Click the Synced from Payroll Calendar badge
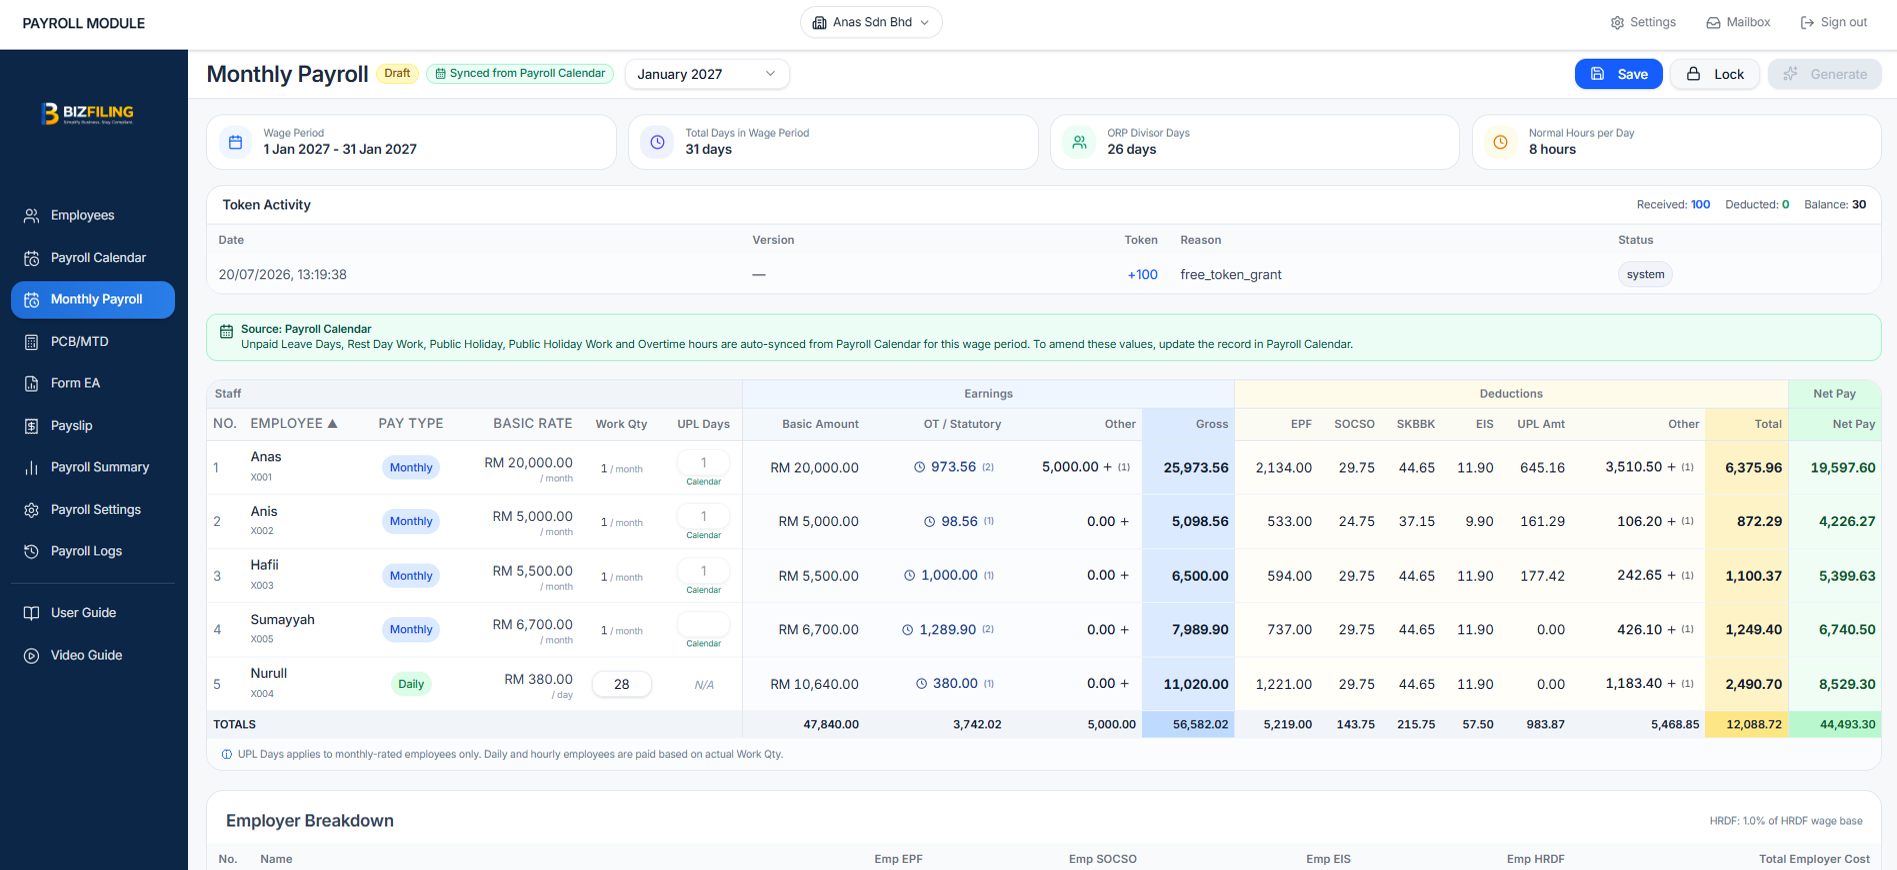 pos(520,73)
